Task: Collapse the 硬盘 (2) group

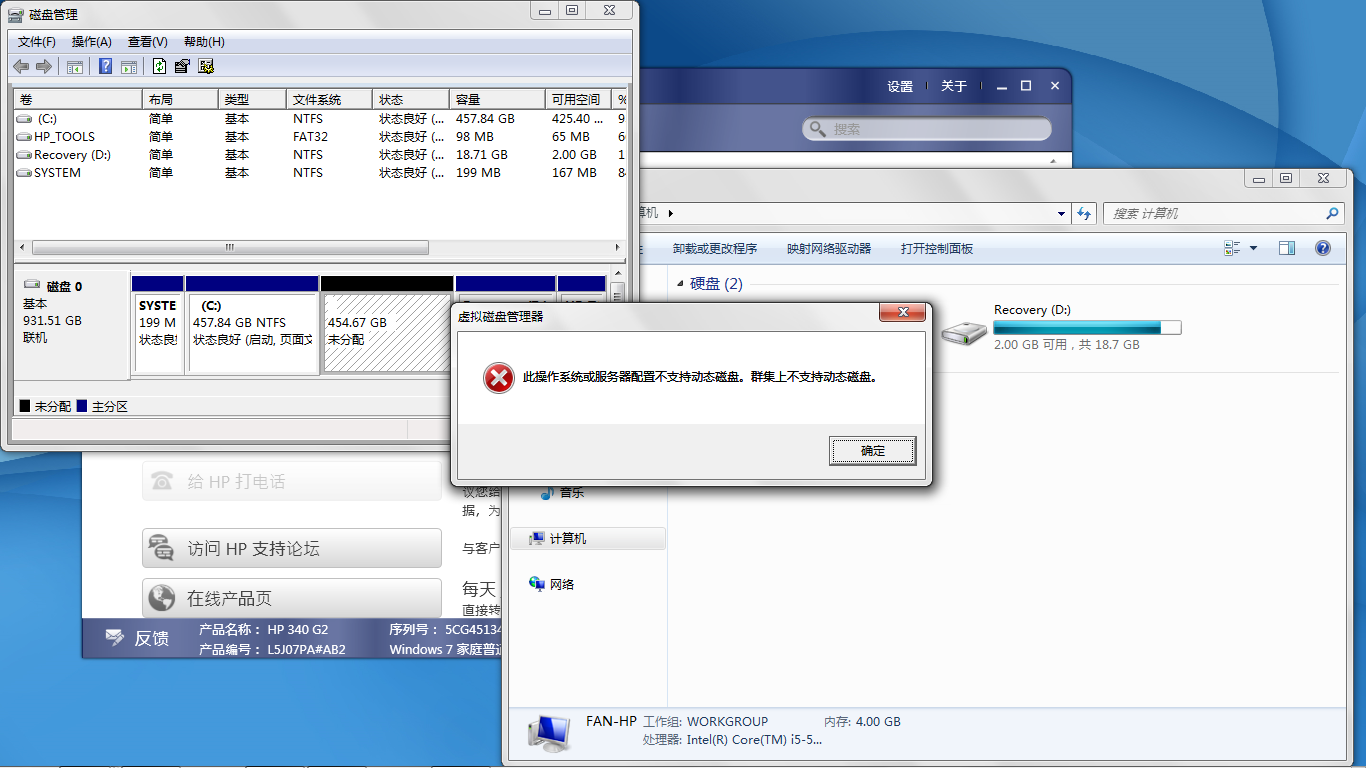Action: (x=680, y=284)
